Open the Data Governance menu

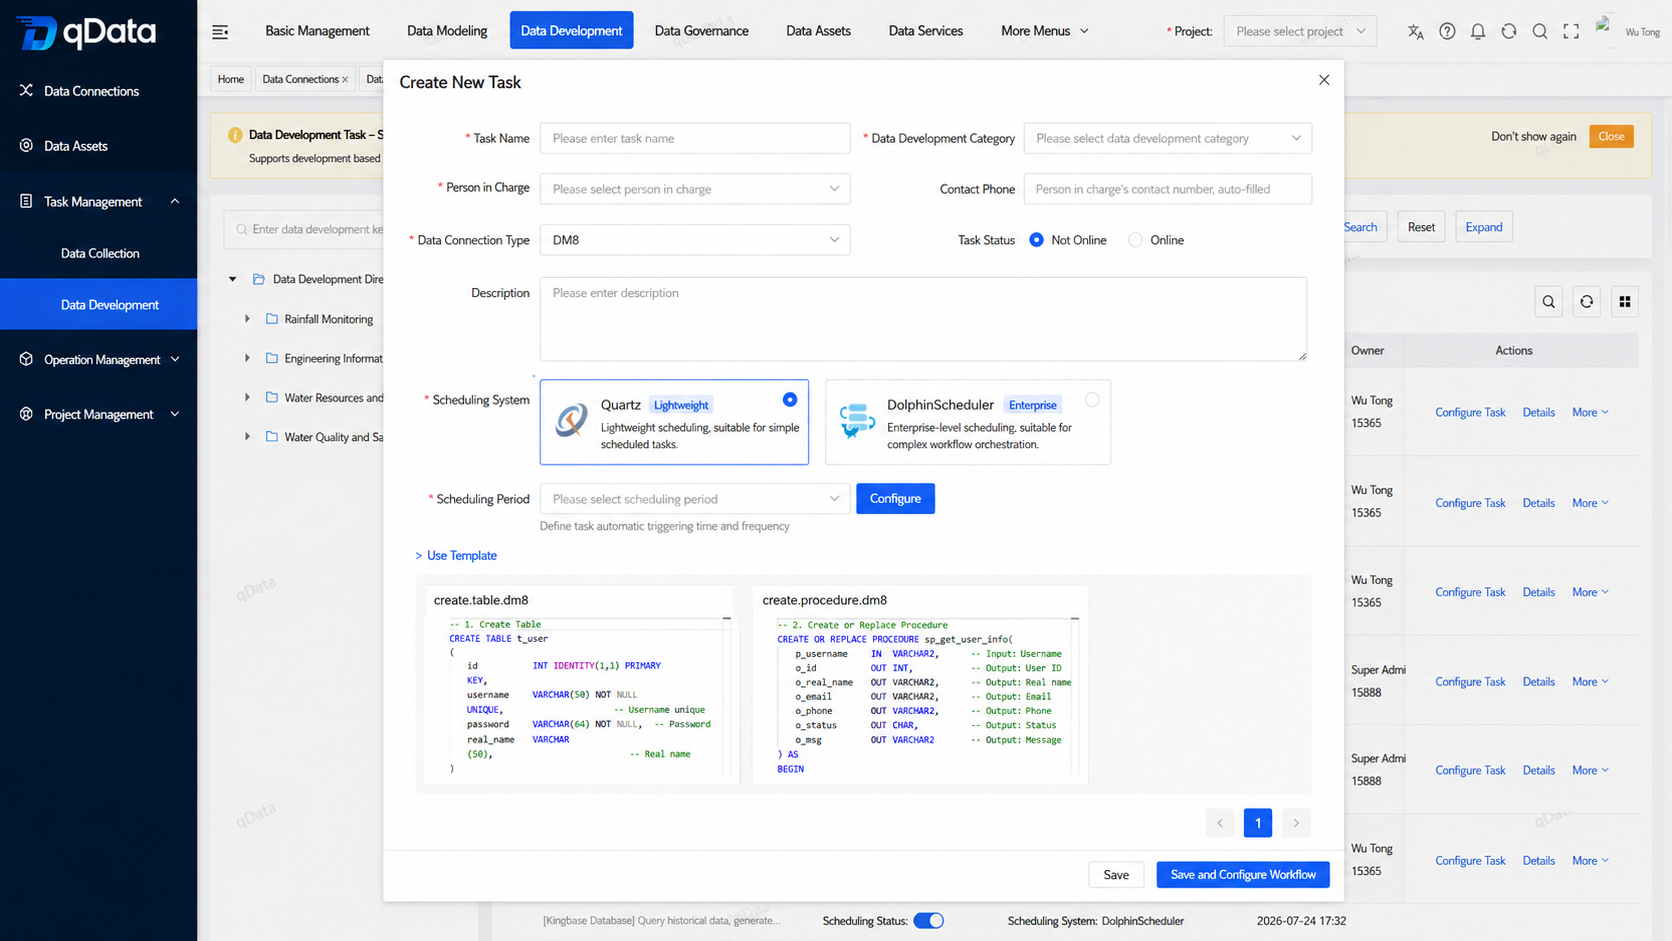click(x=701, y=31)
